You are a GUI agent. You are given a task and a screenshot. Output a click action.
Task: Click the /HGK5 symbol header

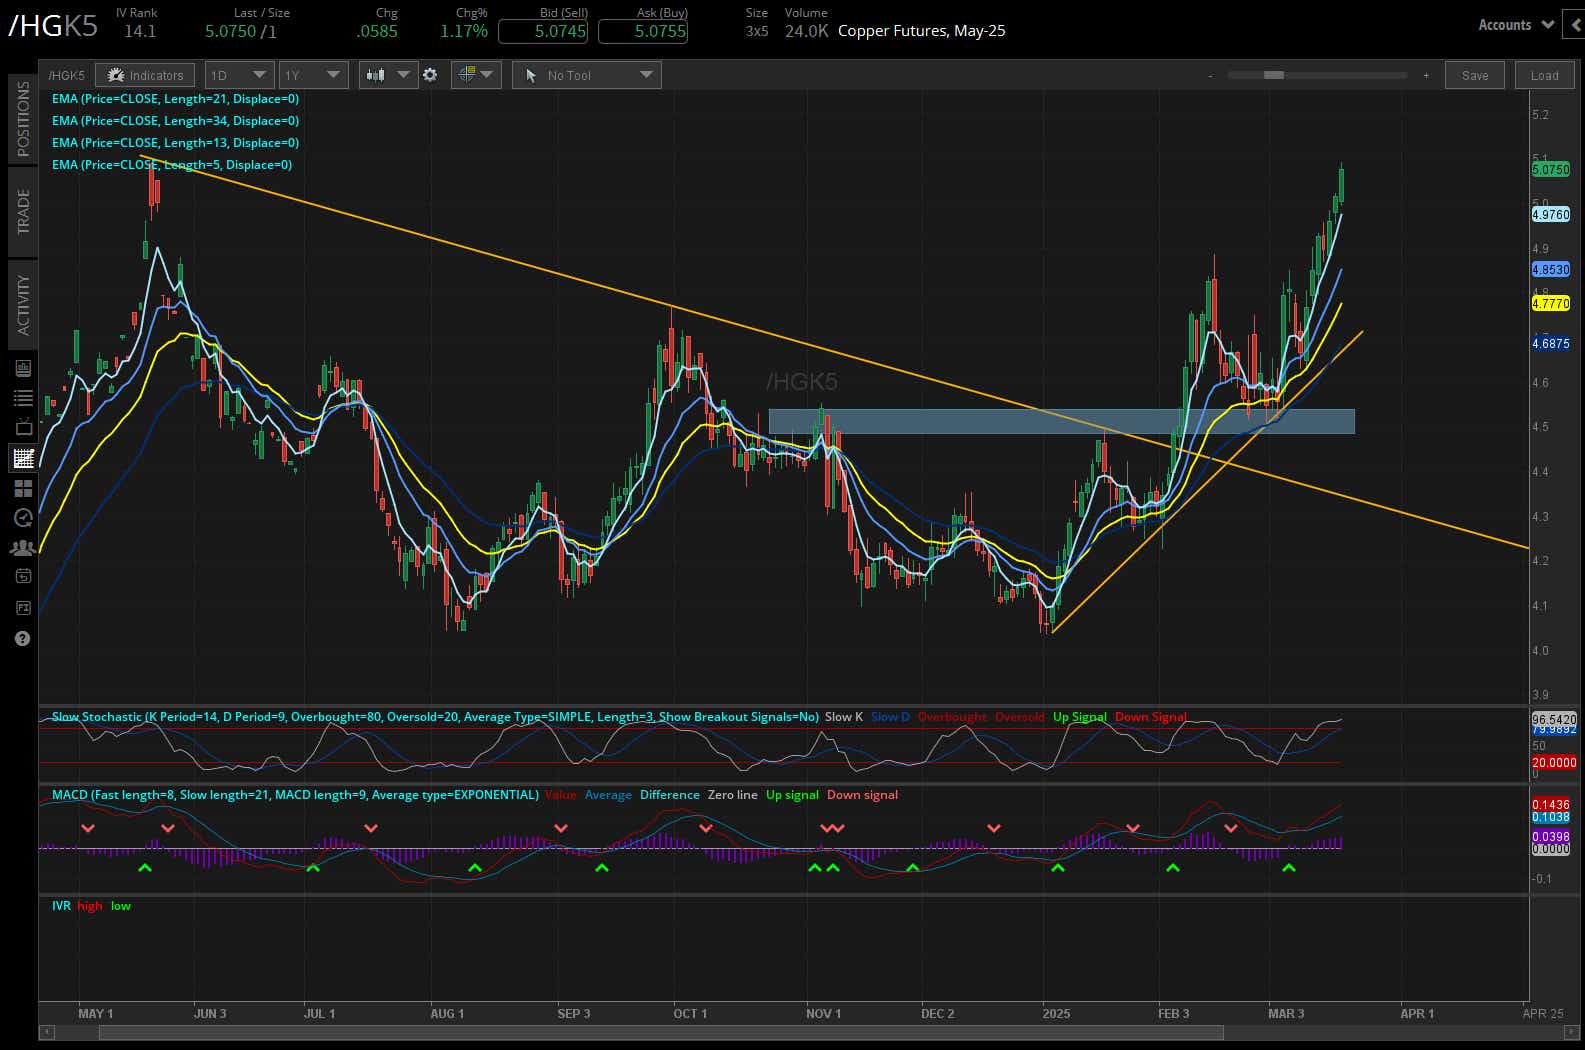point(53,26)
